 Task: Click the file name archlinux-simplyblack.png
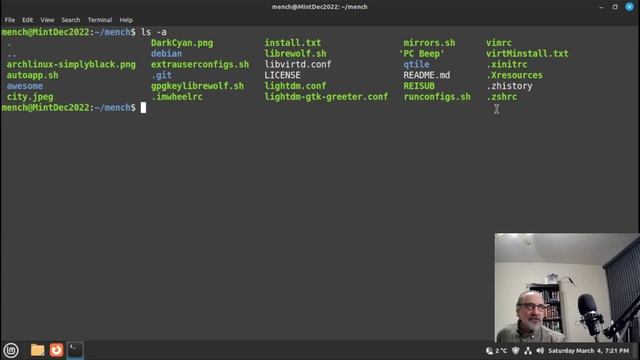[x=71, y=64]
